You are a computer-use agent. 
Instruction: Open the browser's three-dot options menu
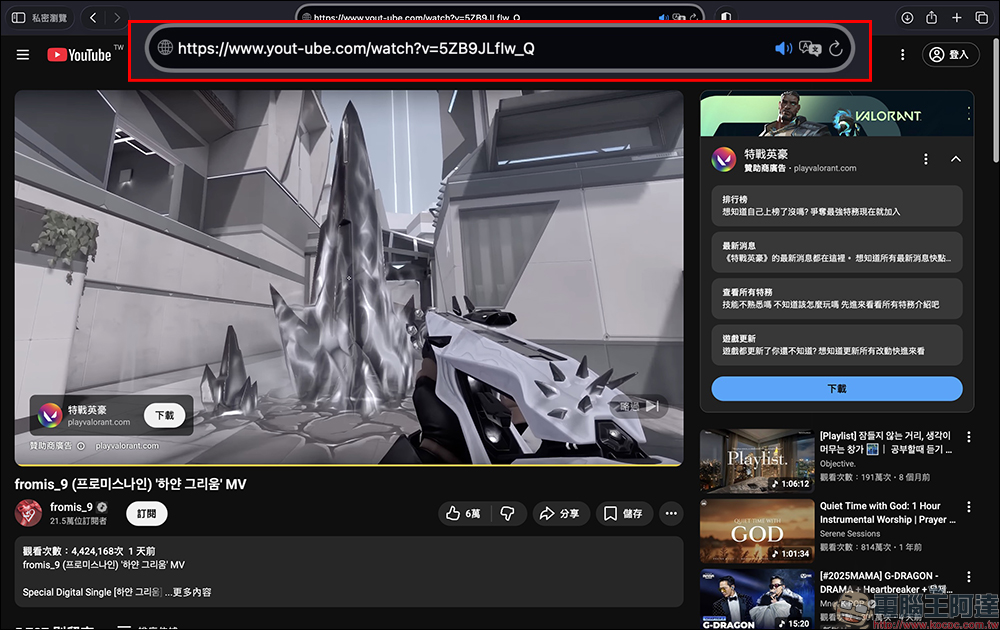[x=903, y=55]
